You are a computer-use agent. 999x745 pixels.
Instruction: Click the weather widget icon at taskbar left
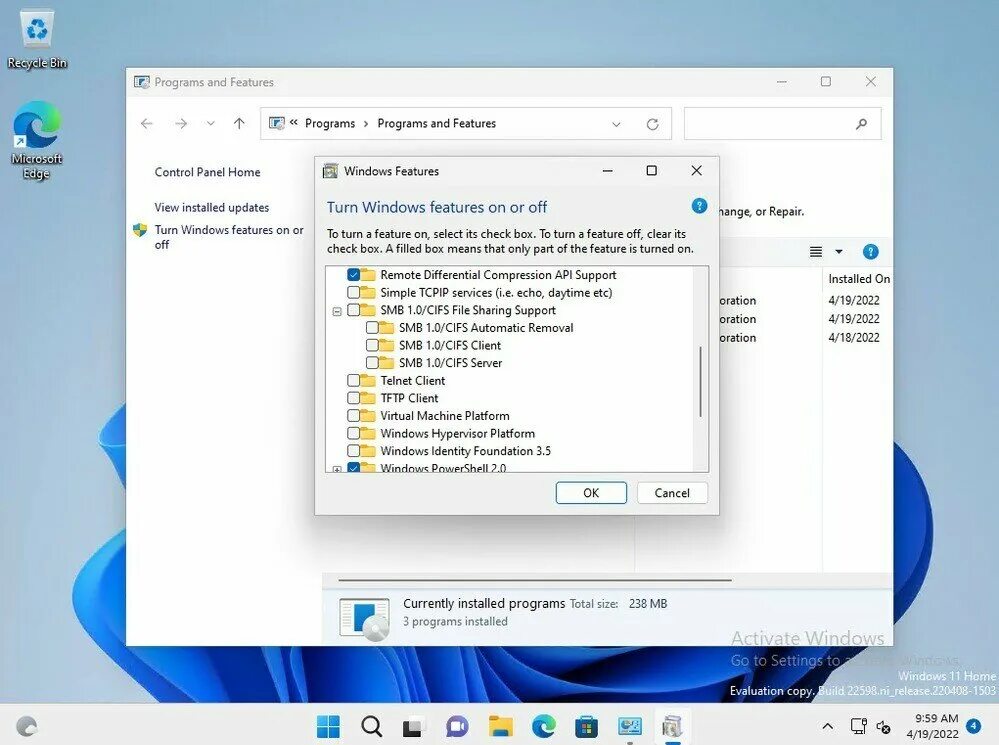[x=26, y=726]
